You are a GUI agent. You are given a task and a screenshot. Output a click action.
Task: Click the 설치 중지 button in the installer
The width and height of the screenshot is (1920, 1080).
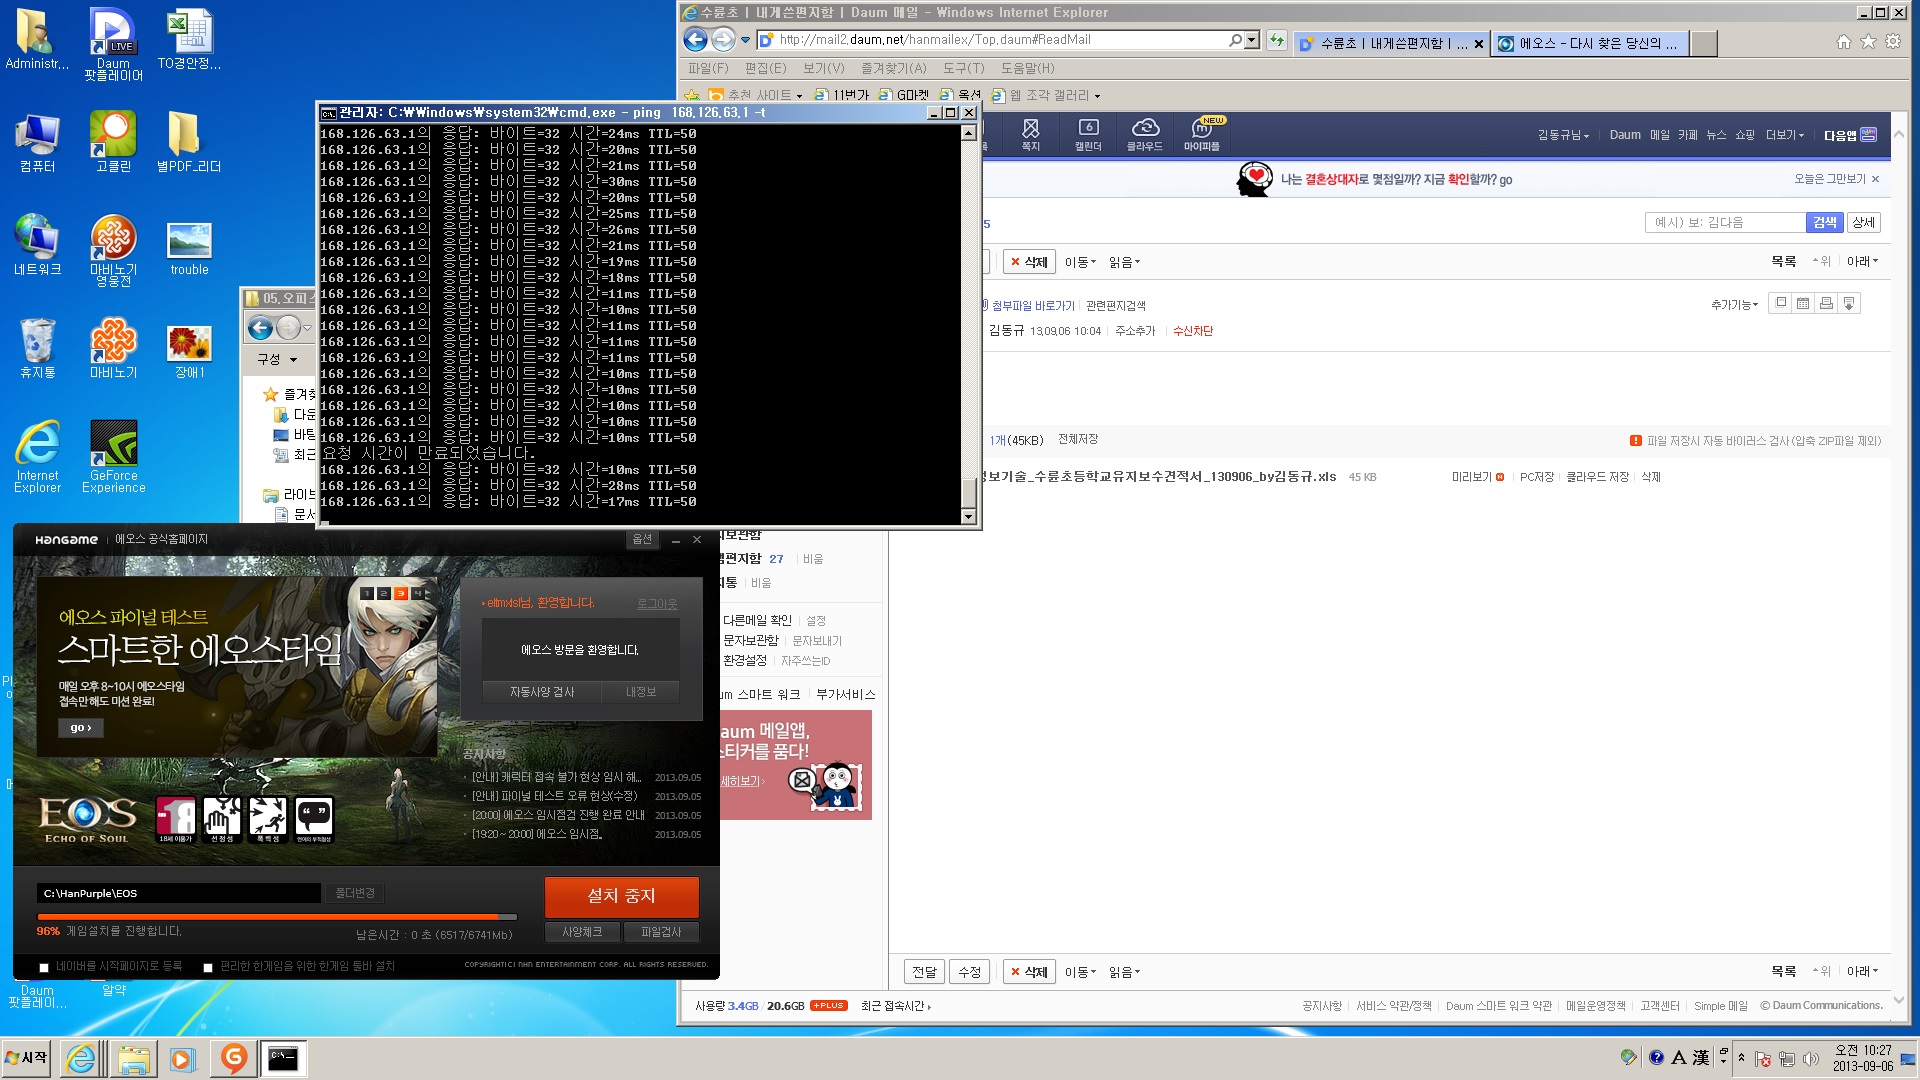(621, 896)
